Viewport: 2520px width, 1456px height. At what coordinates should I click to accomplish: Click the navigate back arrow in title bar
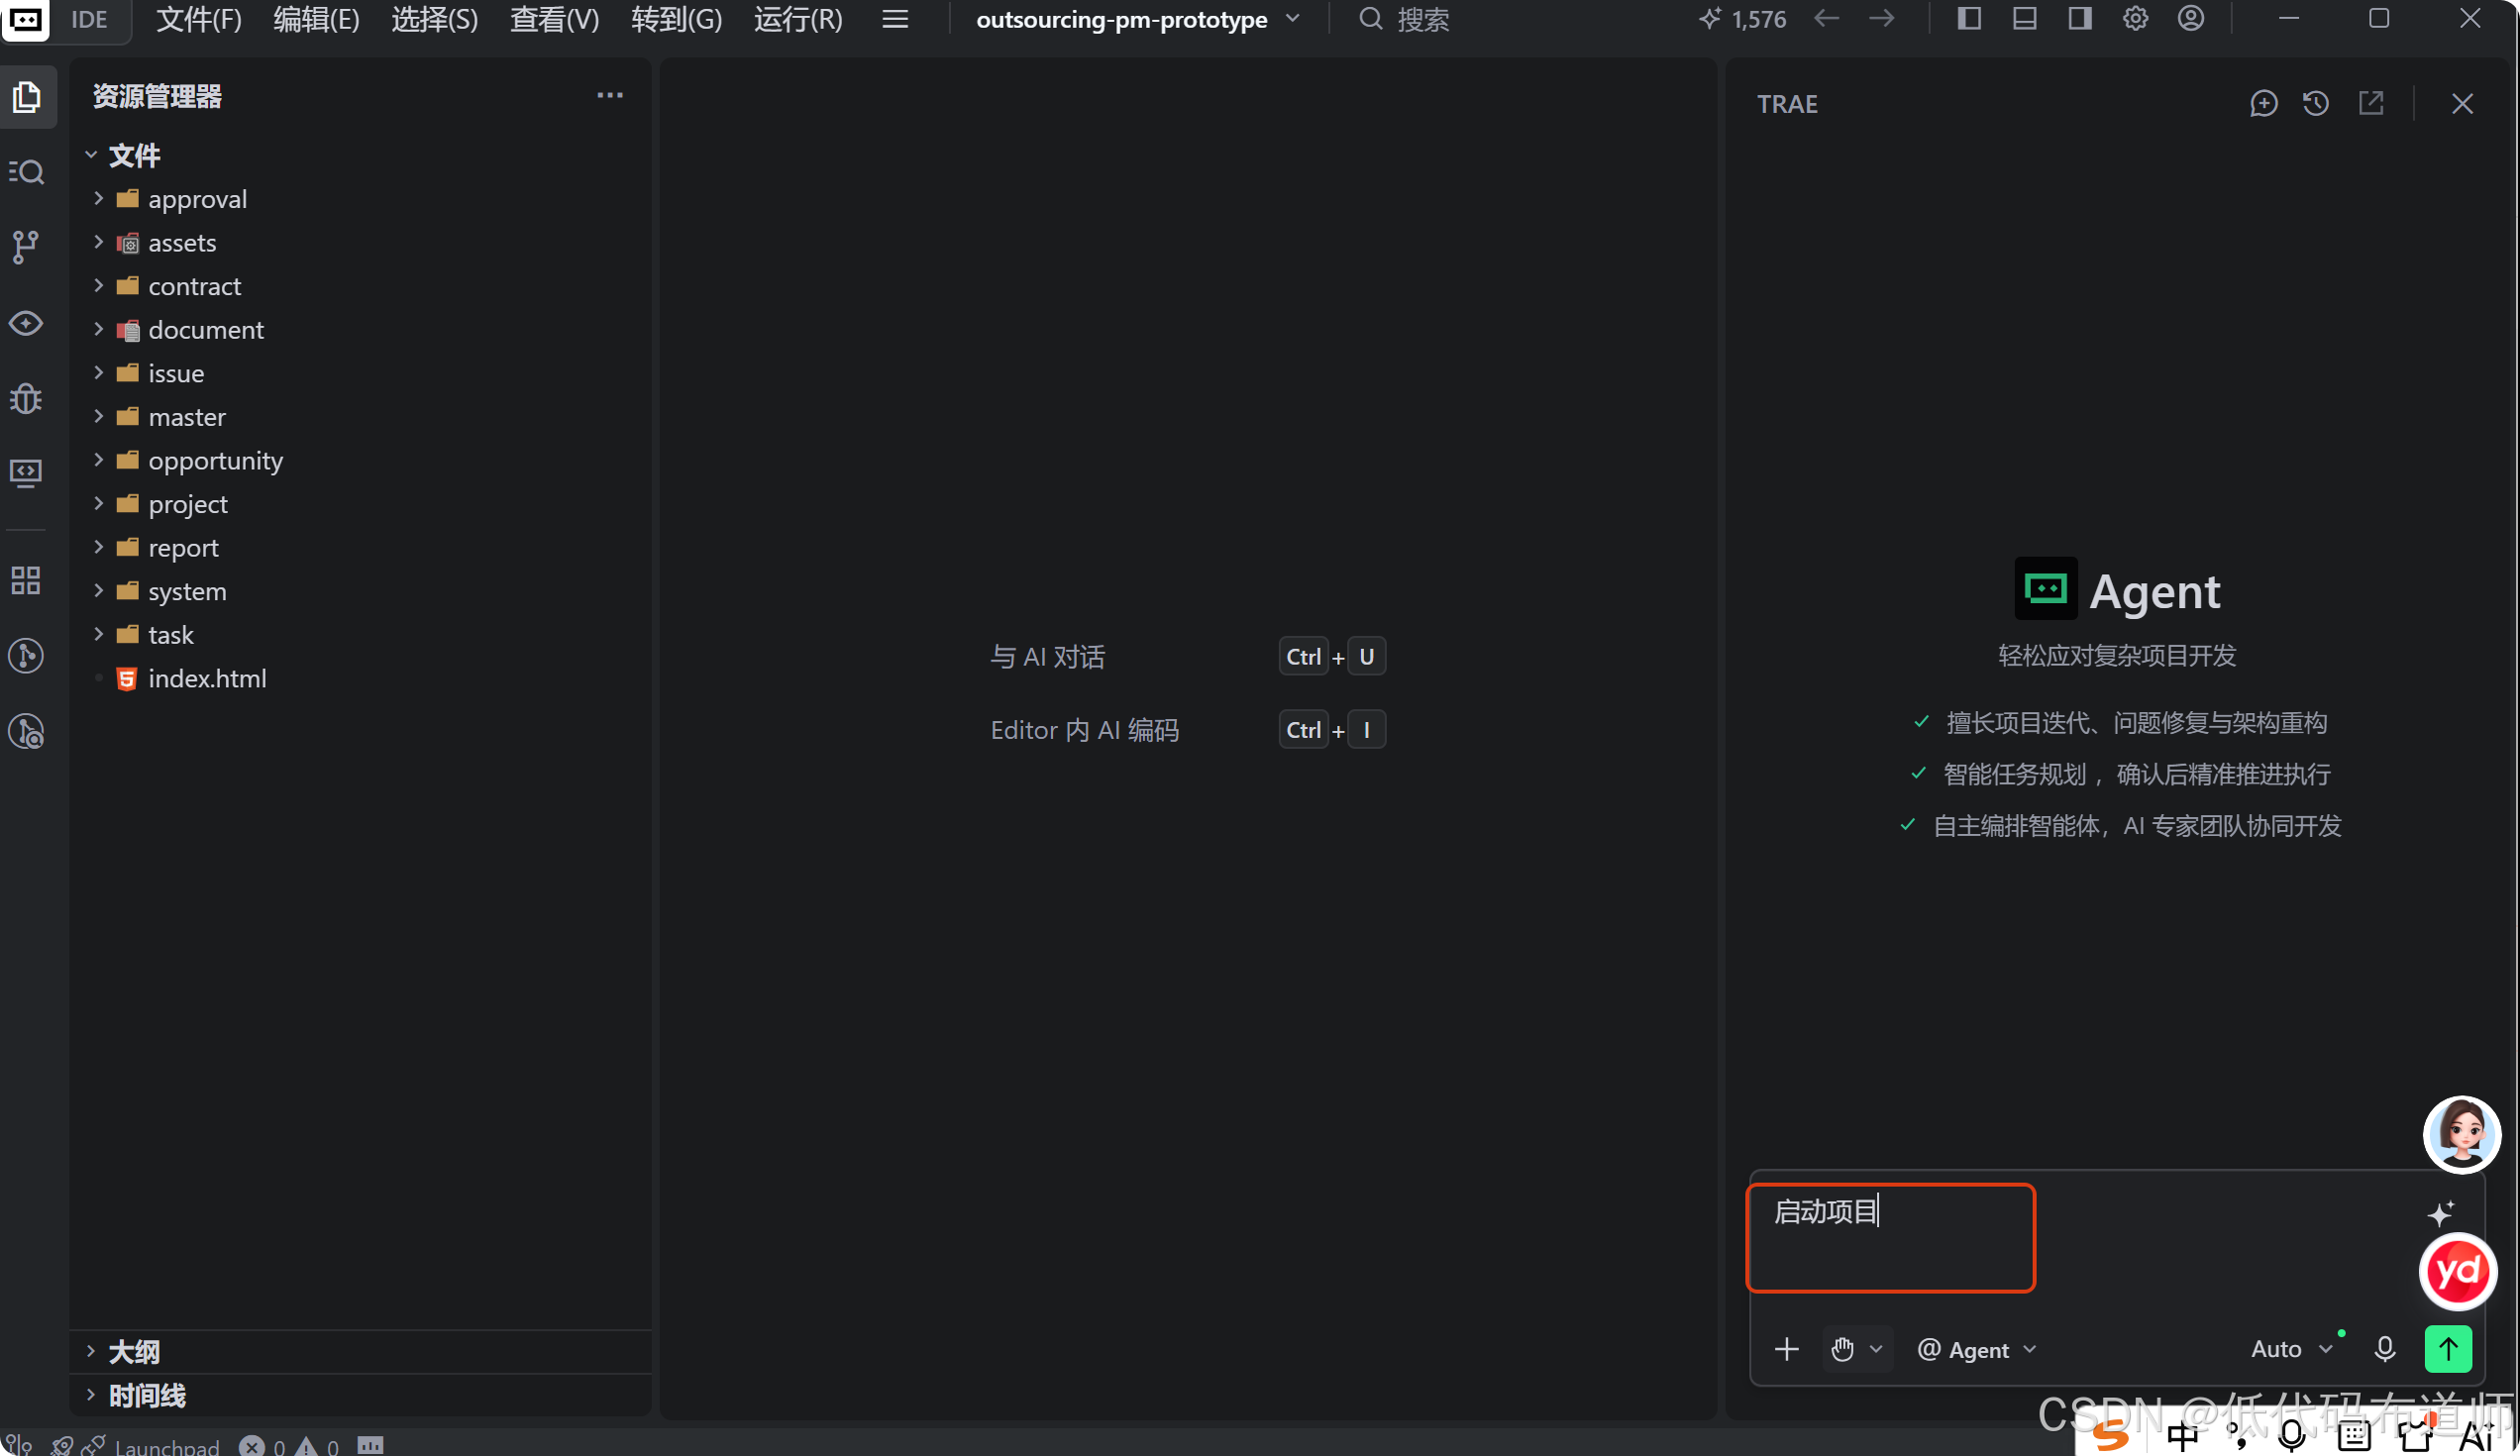click(x=1826, y=18)
